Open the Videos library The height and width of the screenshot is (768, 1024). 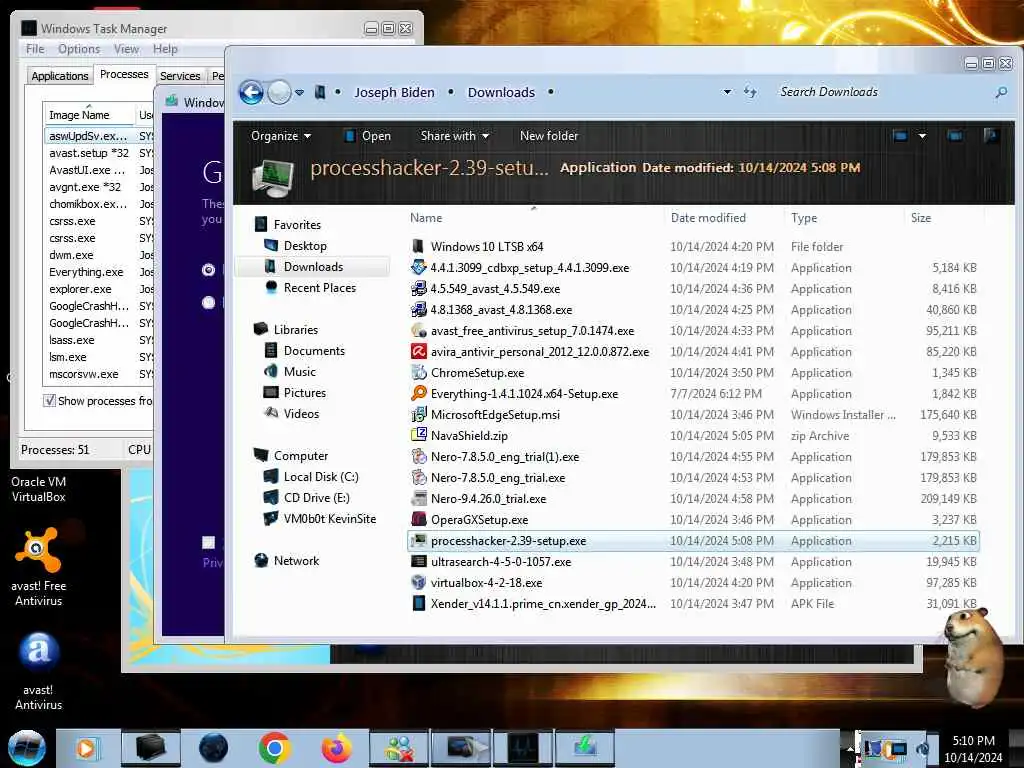pos(301,413)
